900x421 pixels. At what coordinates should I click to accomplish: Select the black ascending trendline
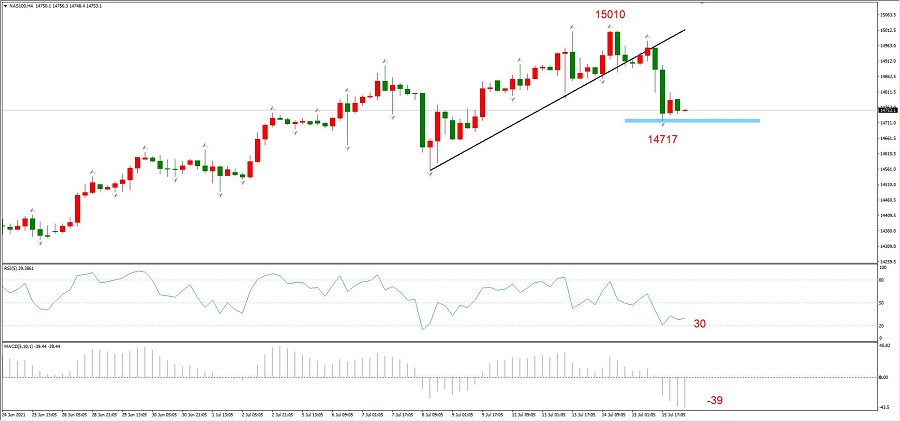tap(558, 99)
